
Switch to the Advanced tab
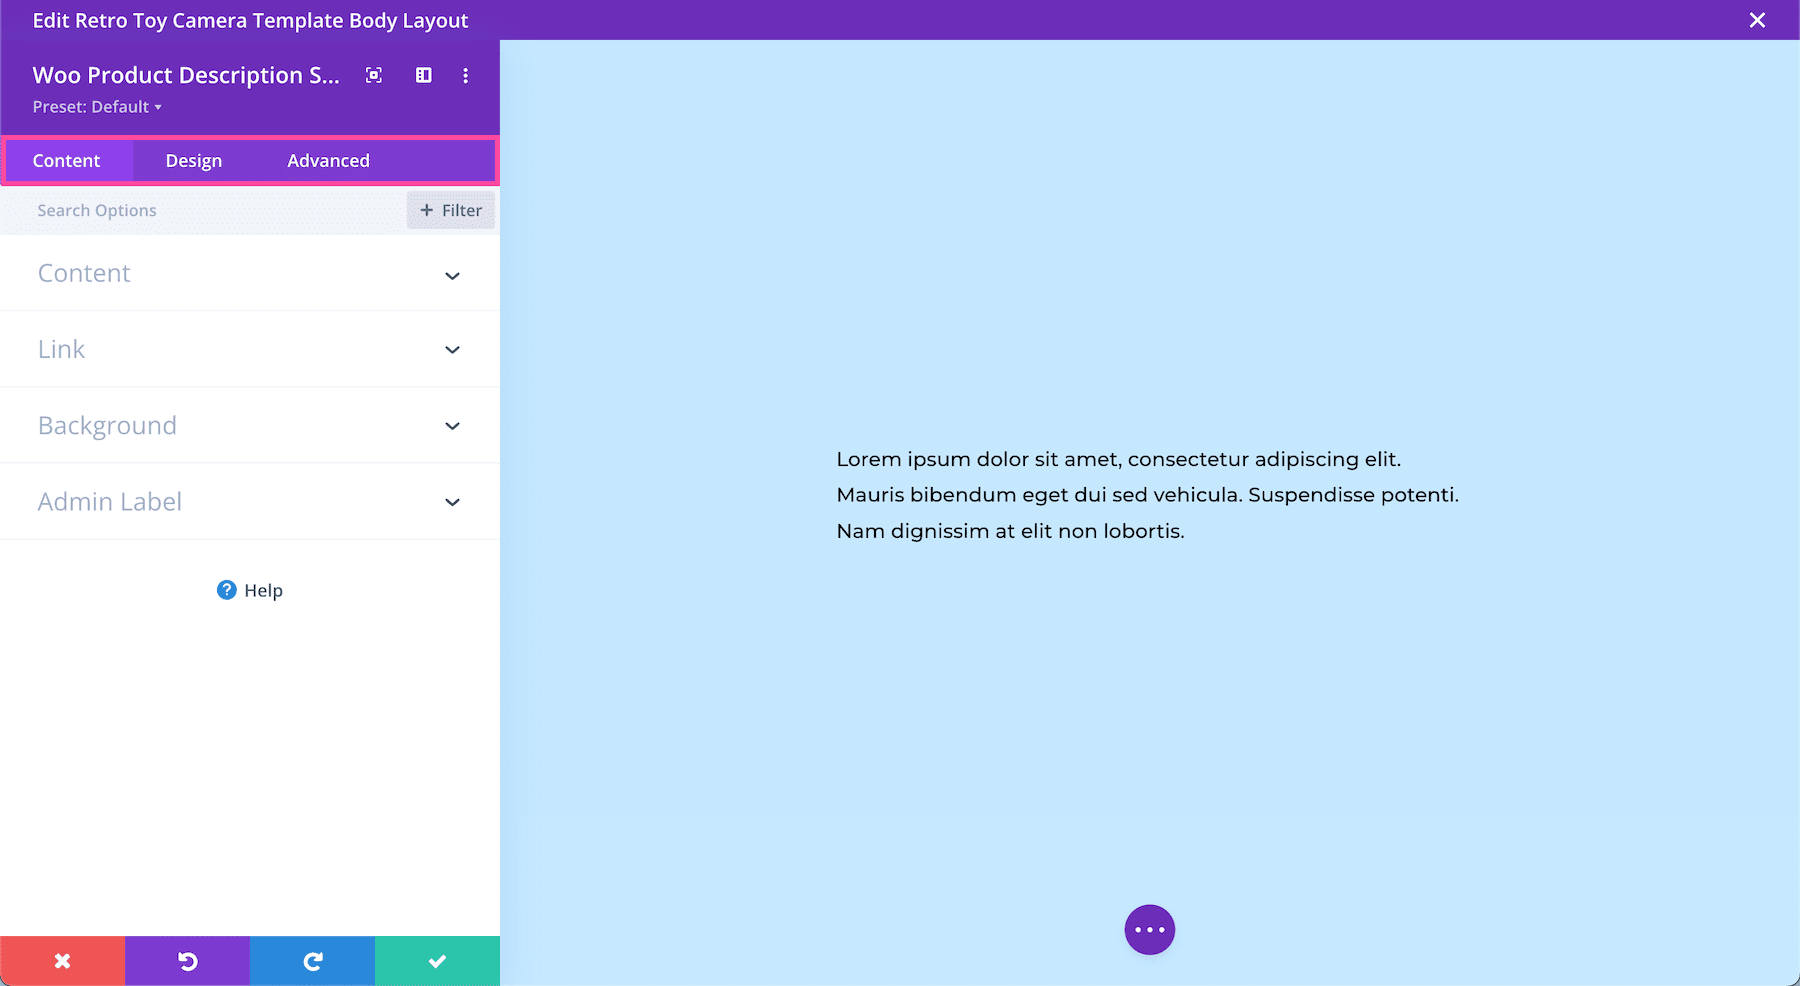point(328,160)
